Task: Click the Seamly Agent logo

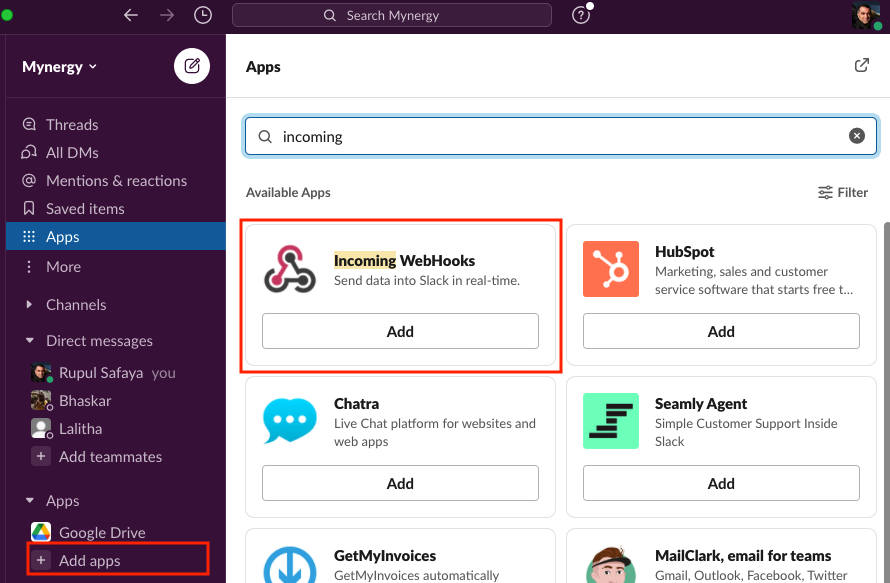Action: (611, 421)
